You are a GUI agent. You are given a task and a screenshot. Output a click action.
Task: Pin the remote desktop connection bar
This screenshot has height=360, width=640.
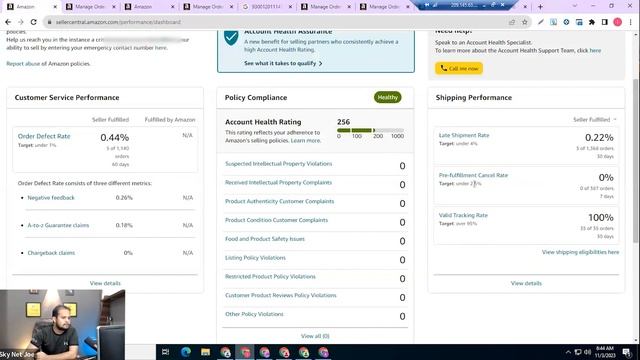tap(427, 5)
